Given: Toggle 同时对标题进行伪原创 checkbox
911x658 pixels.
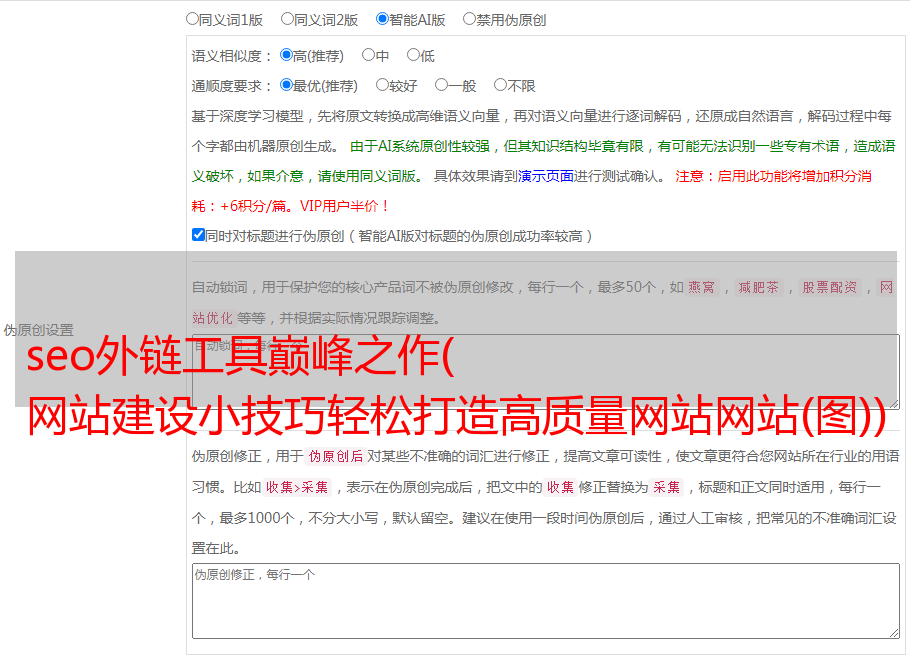Looking at the screenshot, I should [x=198, y=235].
